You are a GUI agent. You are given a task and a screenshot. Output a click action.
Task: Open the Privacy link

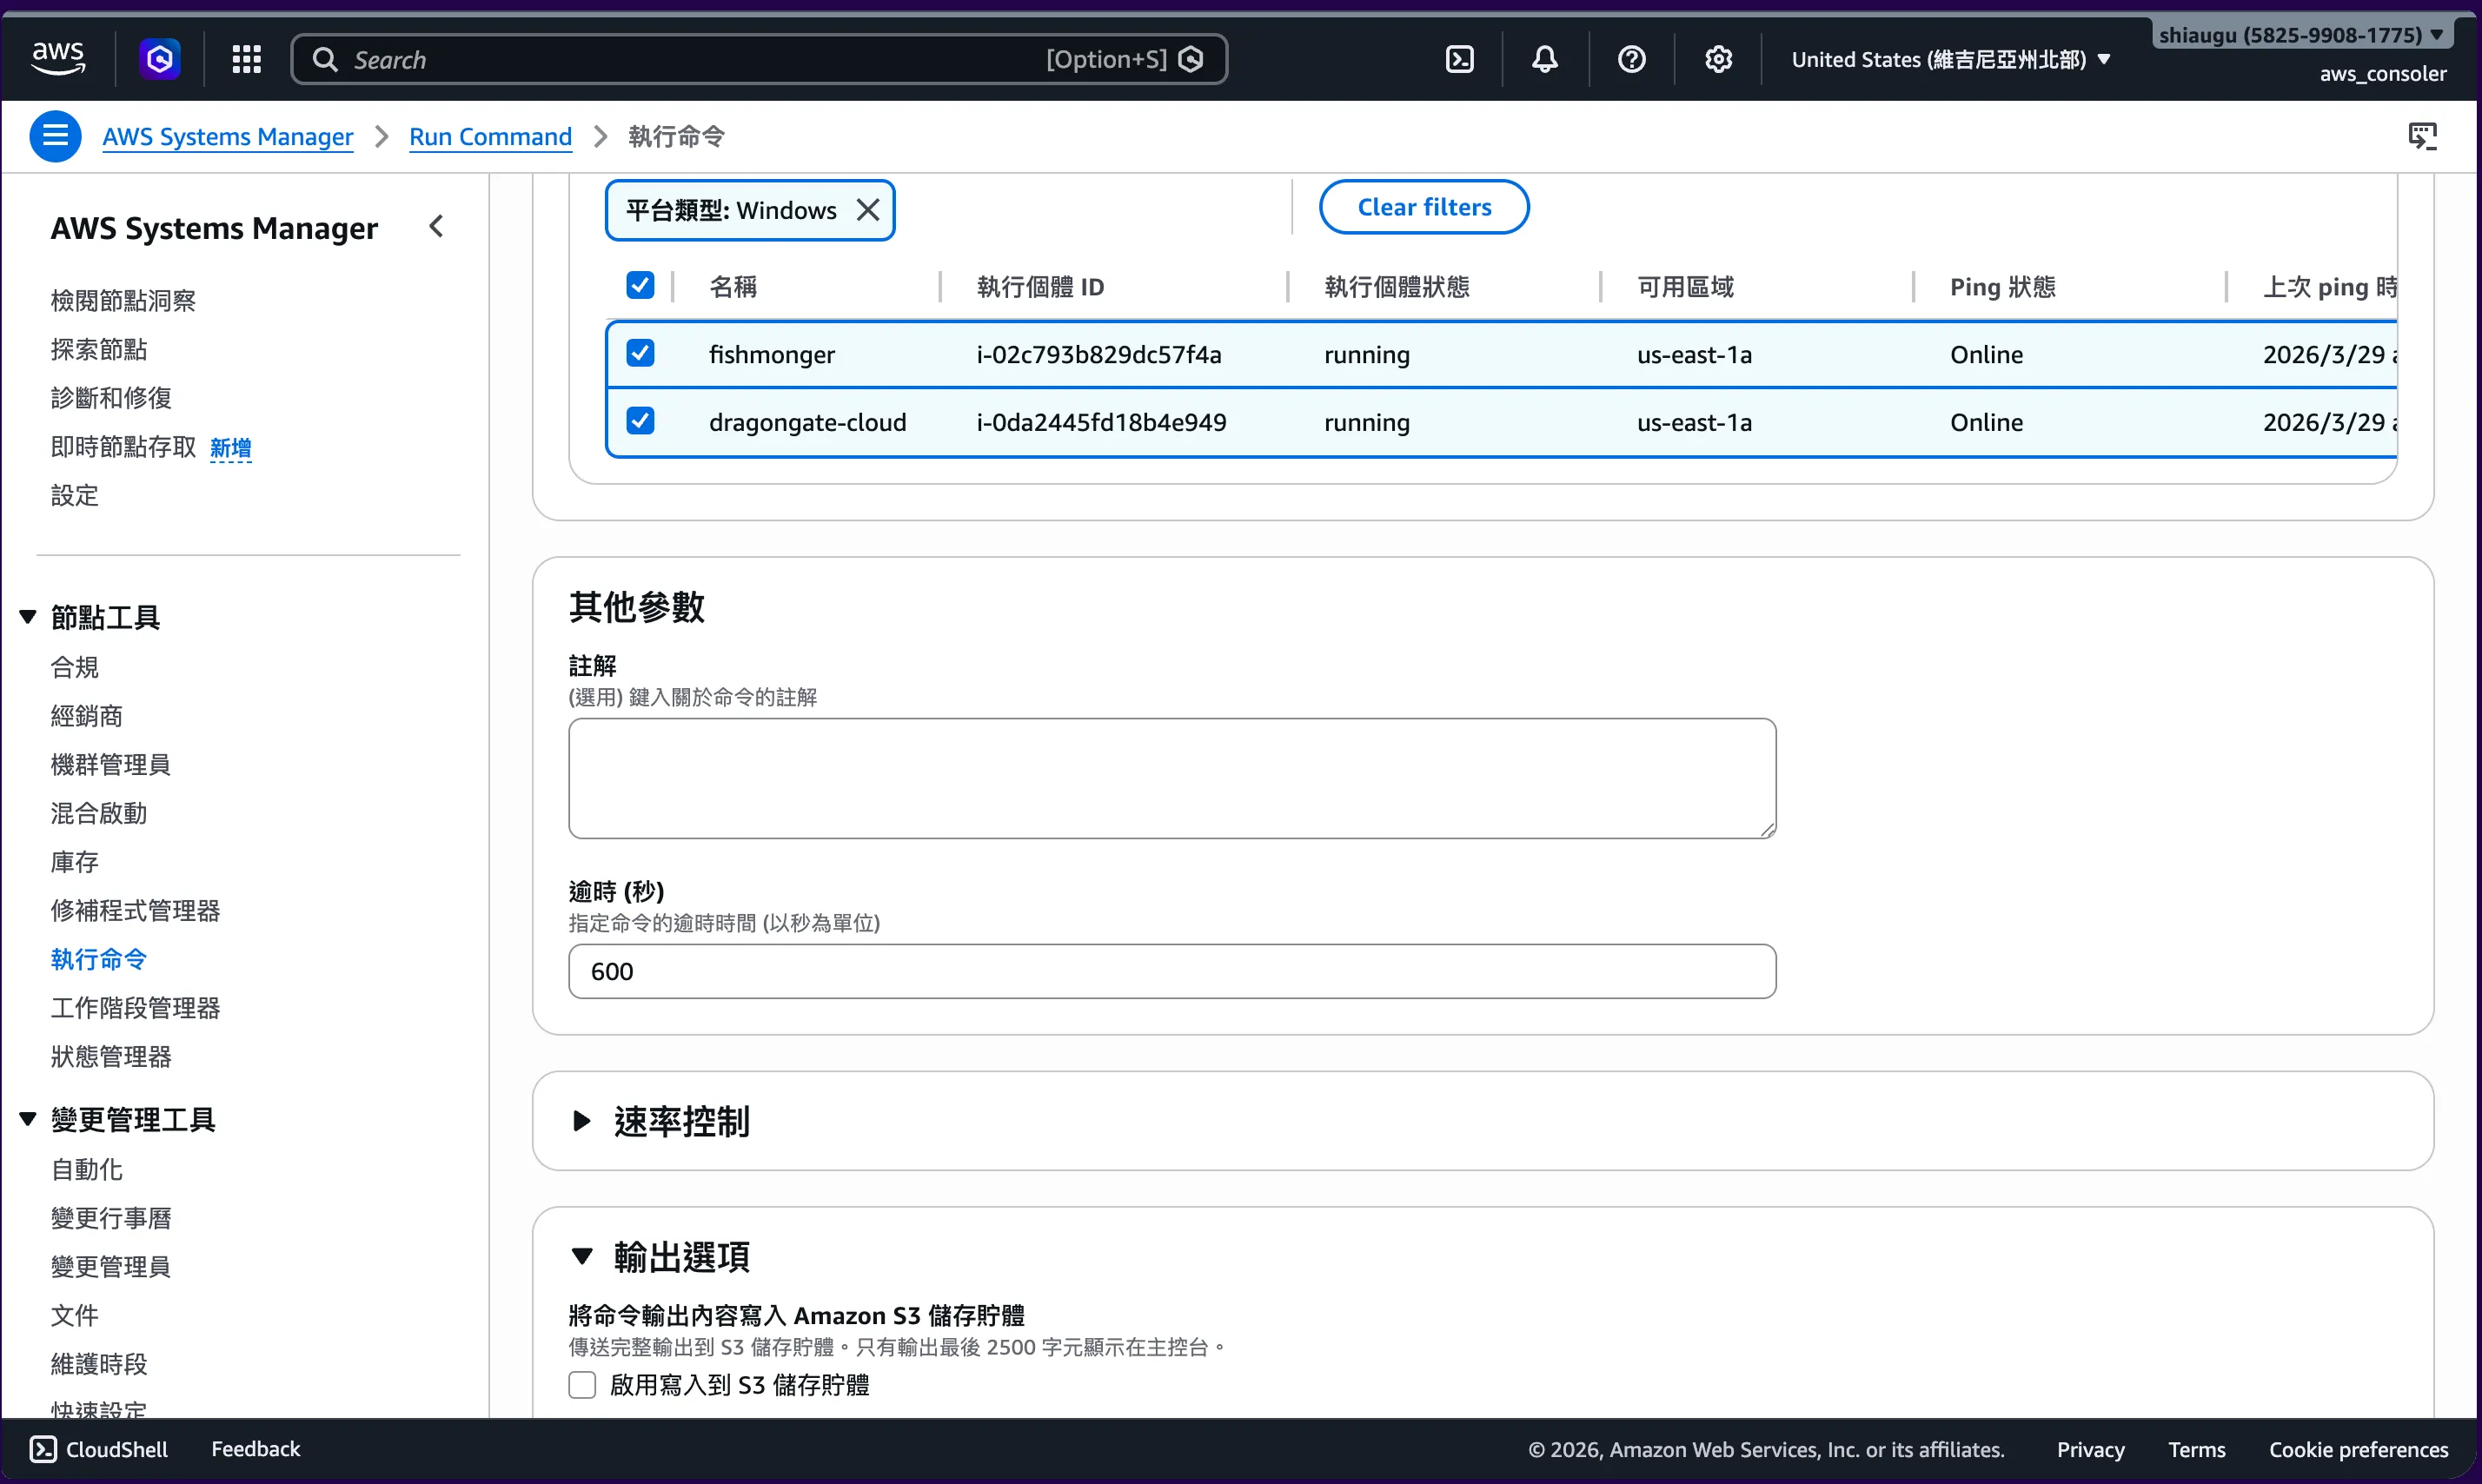pos(2091,1449)
